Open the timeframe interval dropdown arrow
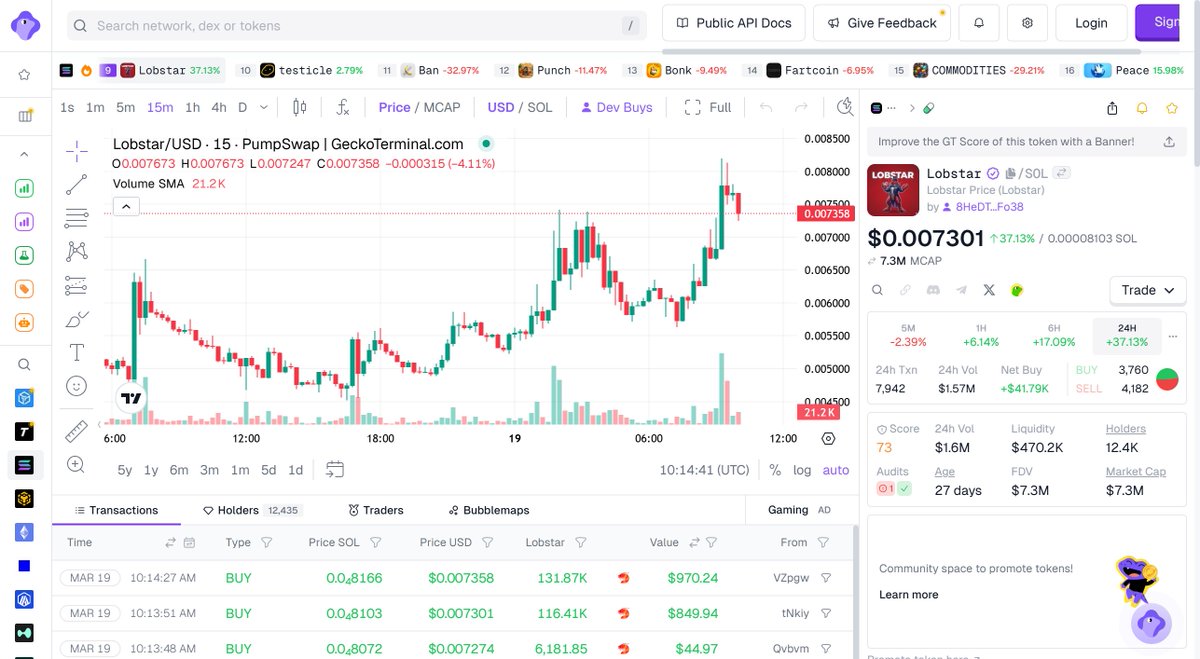 pos(263,107)
